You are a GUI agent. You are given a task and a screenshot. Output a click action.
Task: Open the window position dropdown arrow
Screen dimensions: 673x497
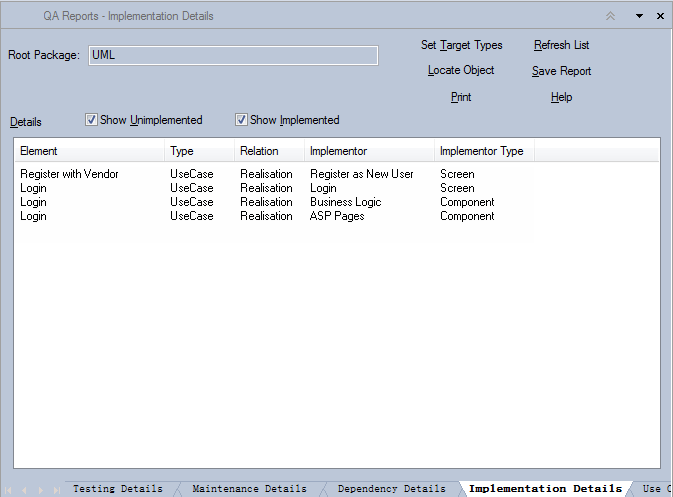click(639, 16)
